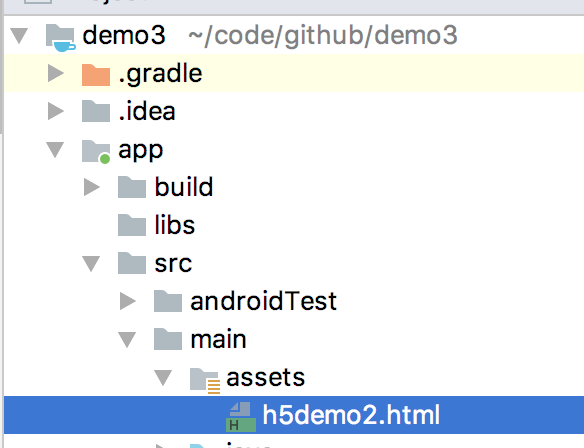This screenshot has height=448, width=584.
Task: Click the build folder icon
Action: [132, 187]
